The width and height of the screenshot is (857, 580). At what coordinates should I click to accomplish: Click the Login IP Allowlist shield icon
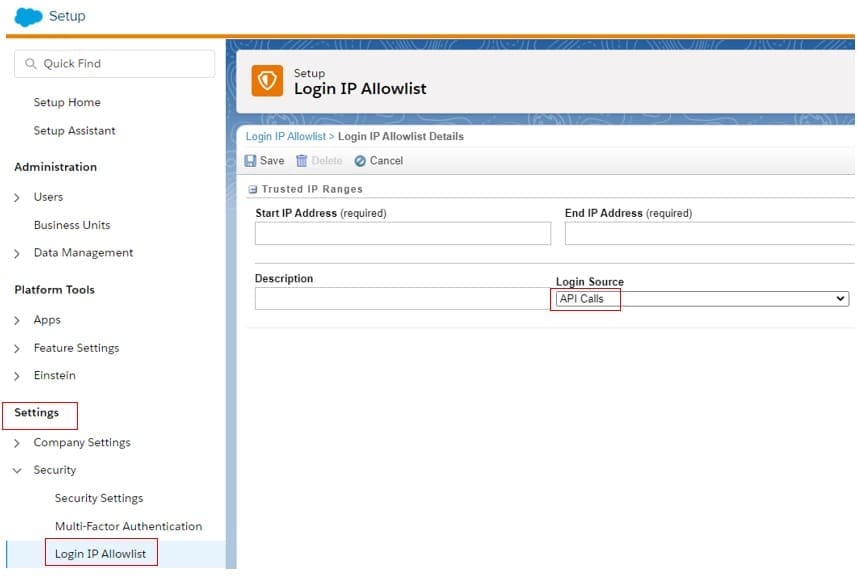point(267,81)
